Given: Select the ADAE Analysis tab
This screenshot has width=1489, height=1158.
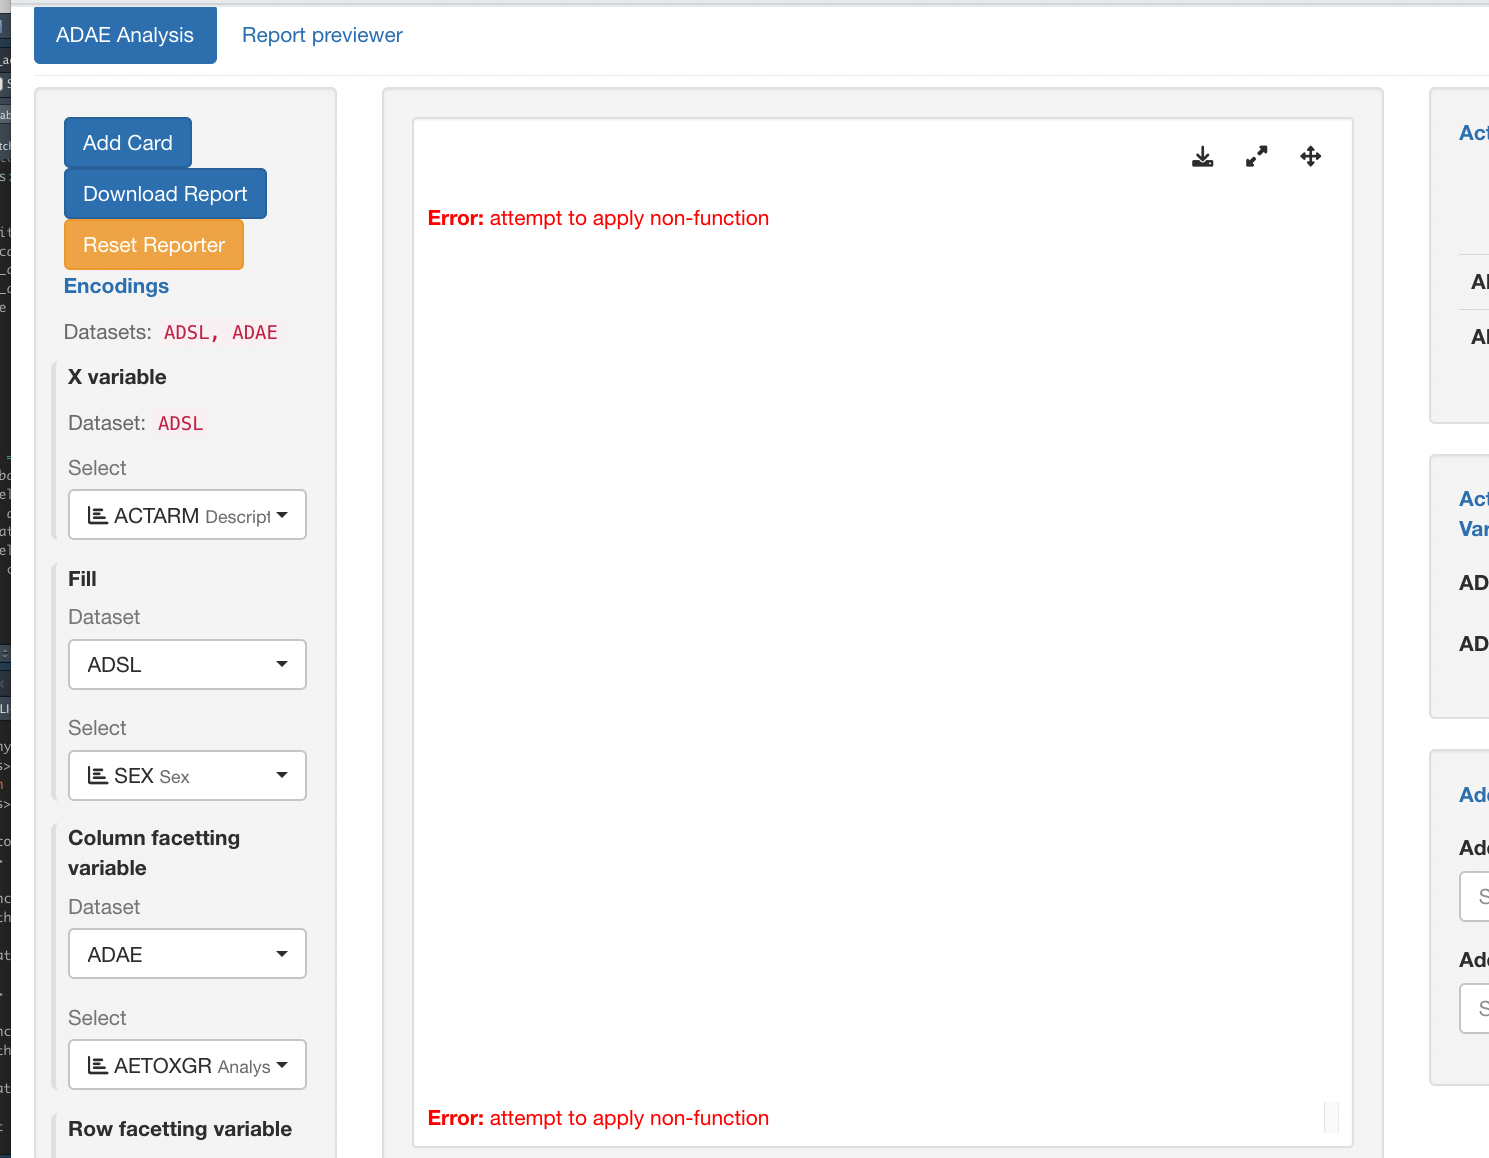Looking at the screenshot, I should [124, 35].
